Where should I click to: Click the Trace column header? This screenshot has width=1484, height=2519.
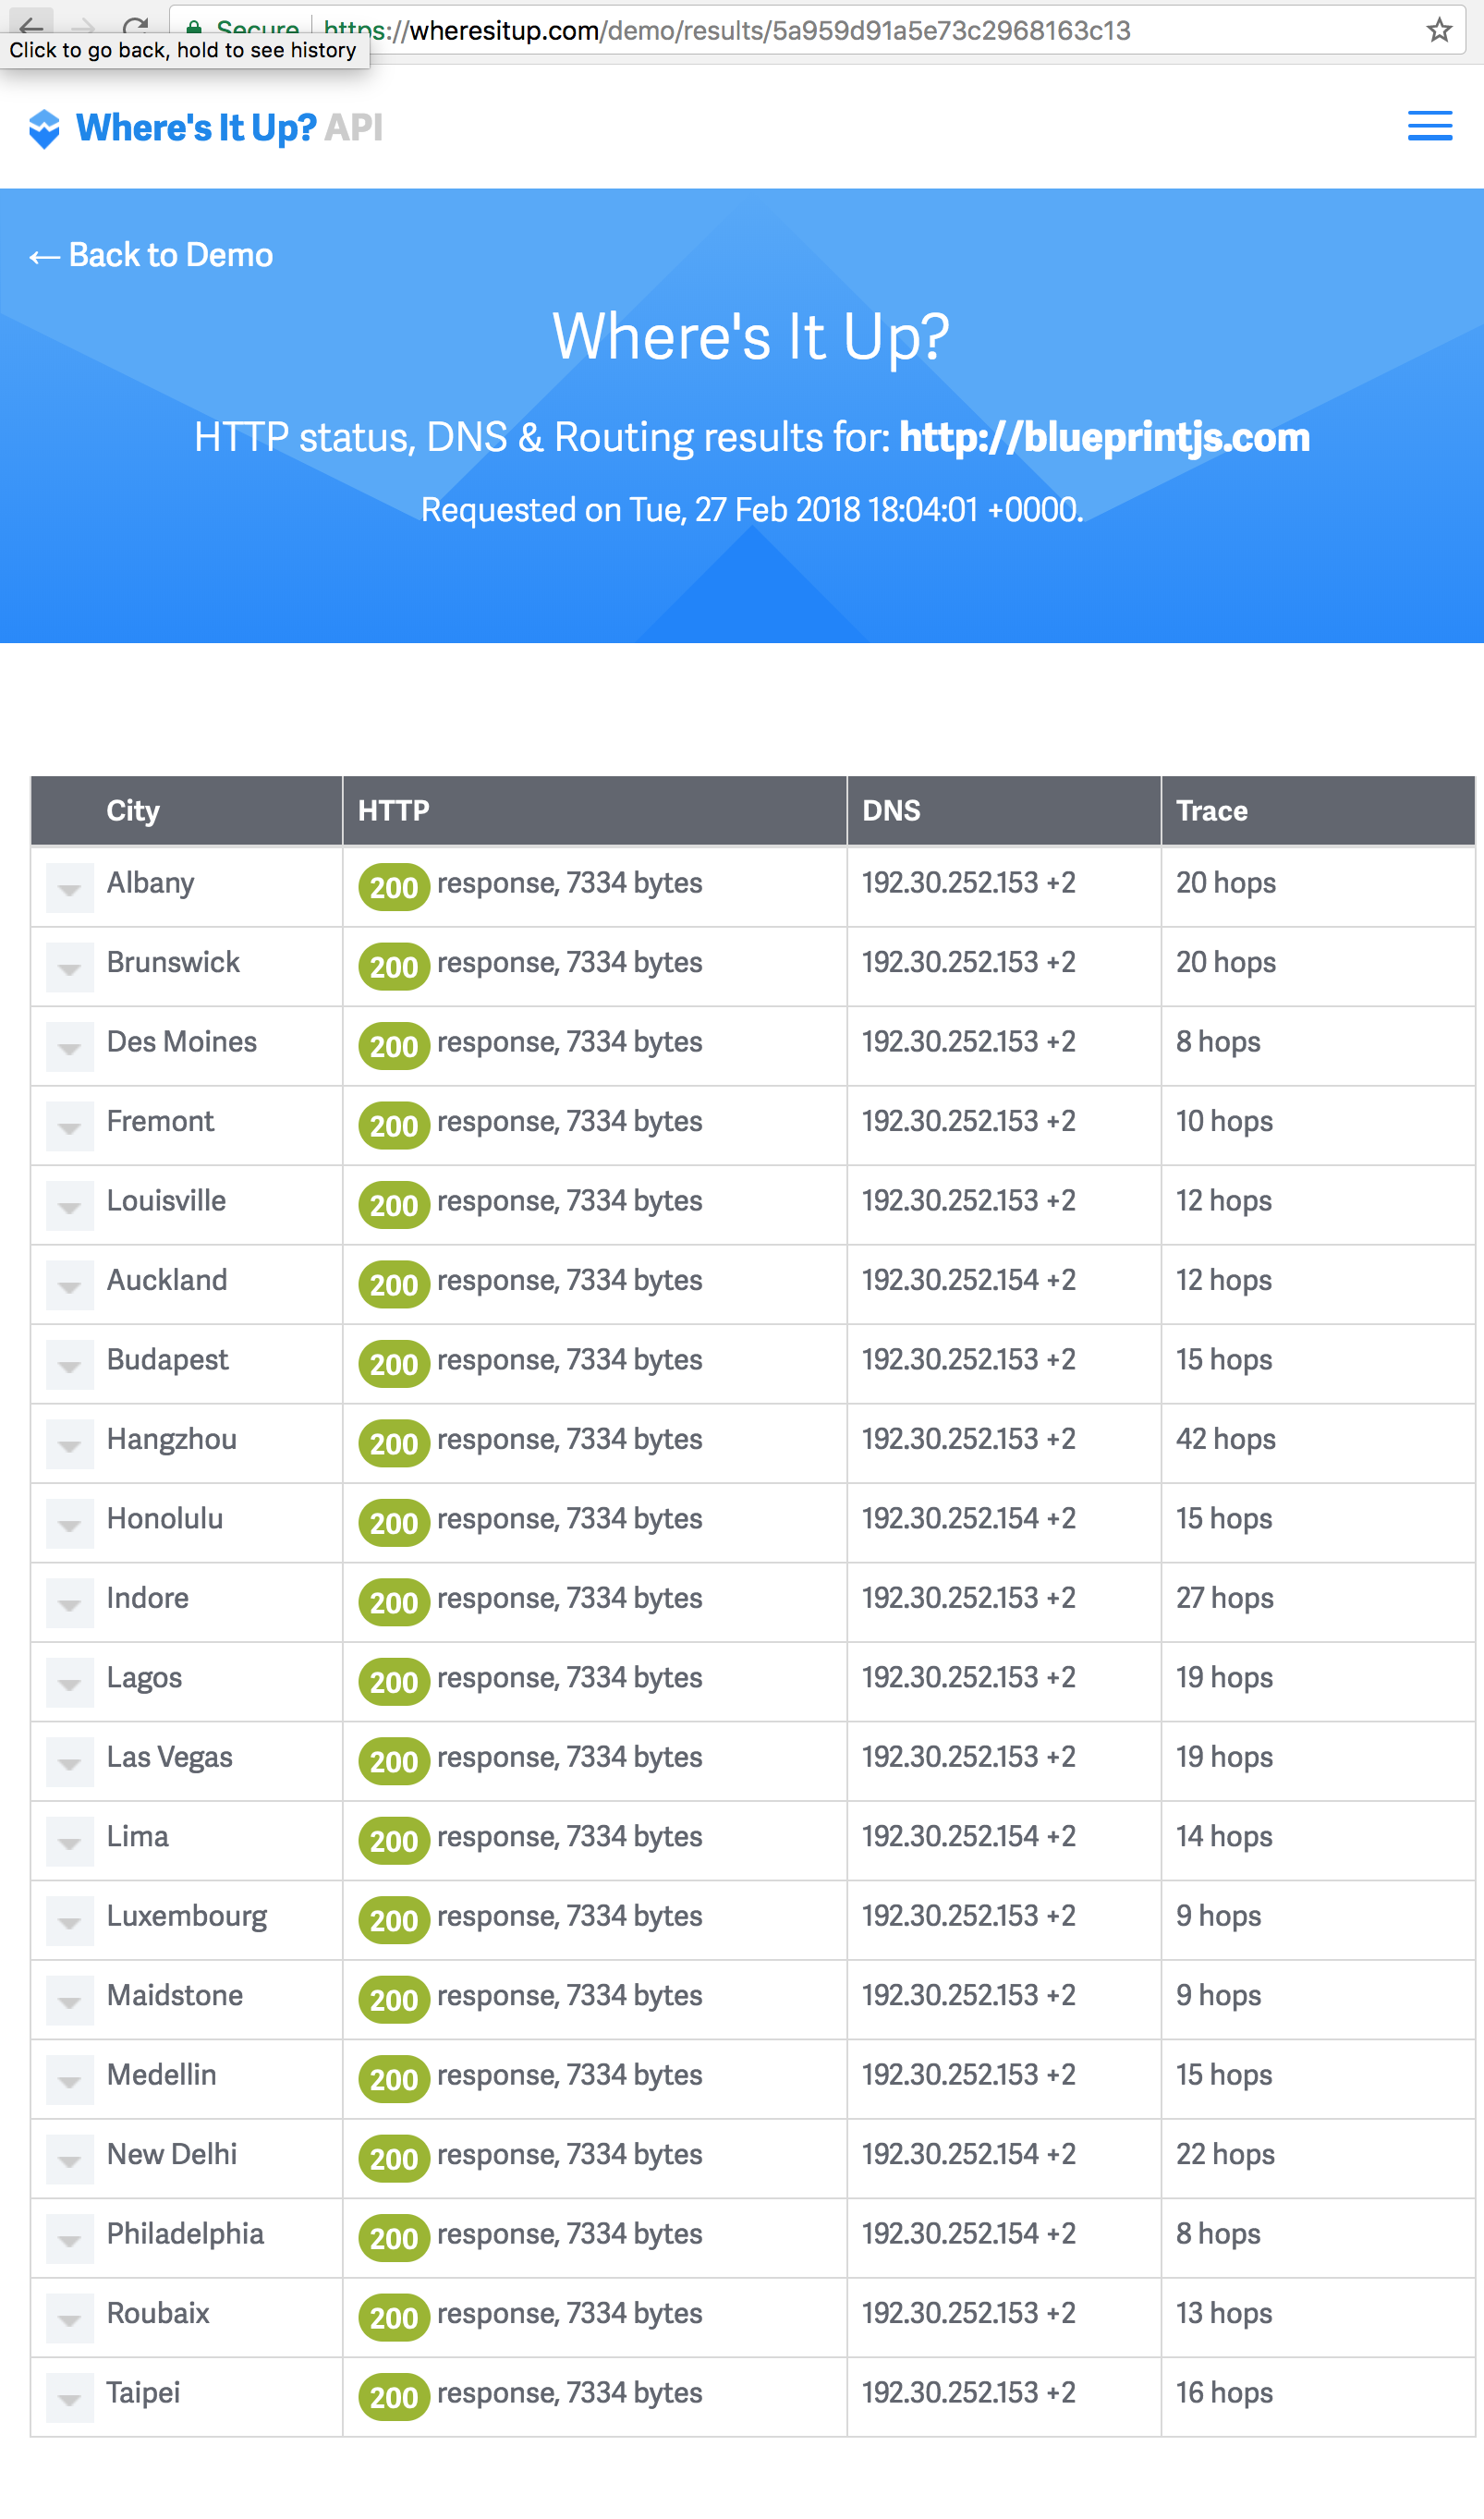coord(1211,810)
